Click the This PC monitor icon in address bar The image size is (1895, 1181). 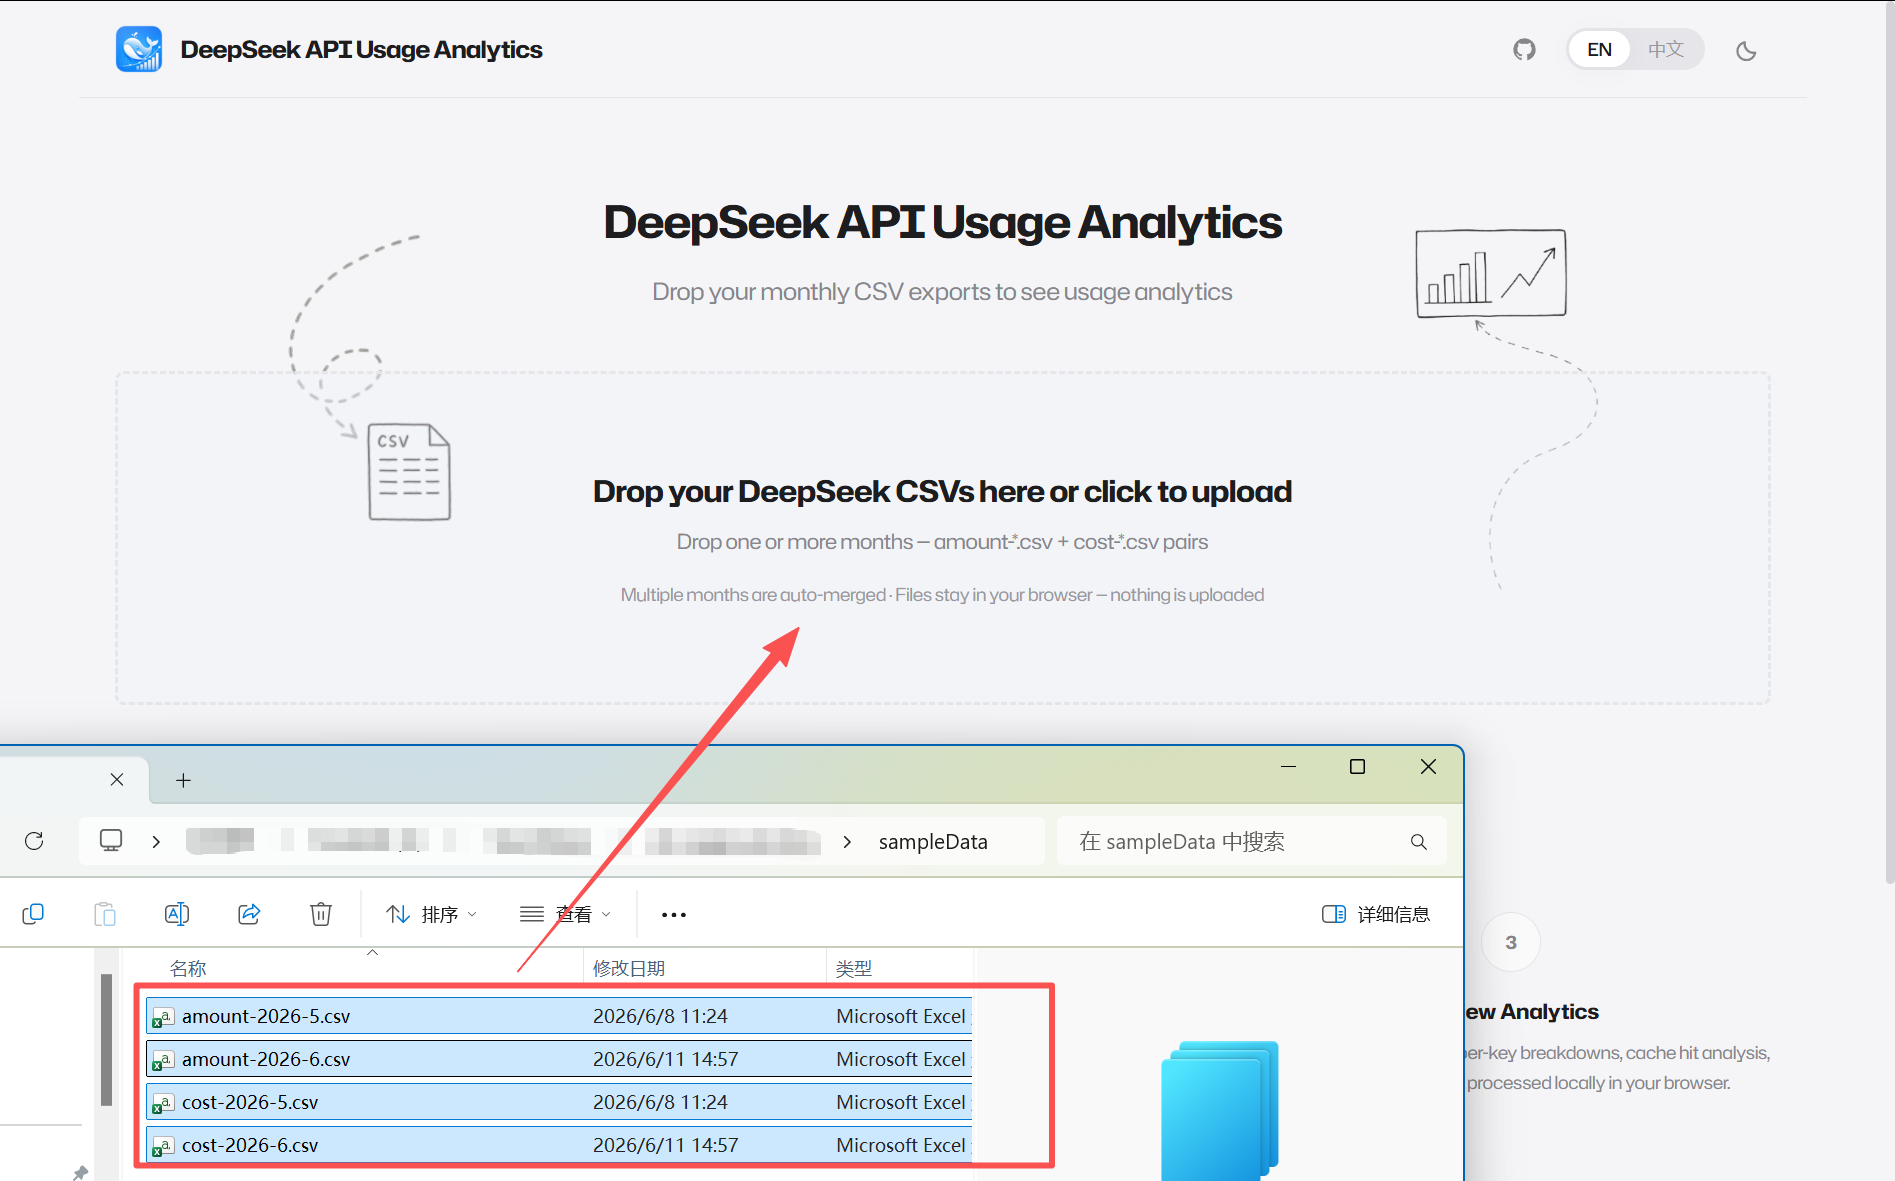coord(111,840)
